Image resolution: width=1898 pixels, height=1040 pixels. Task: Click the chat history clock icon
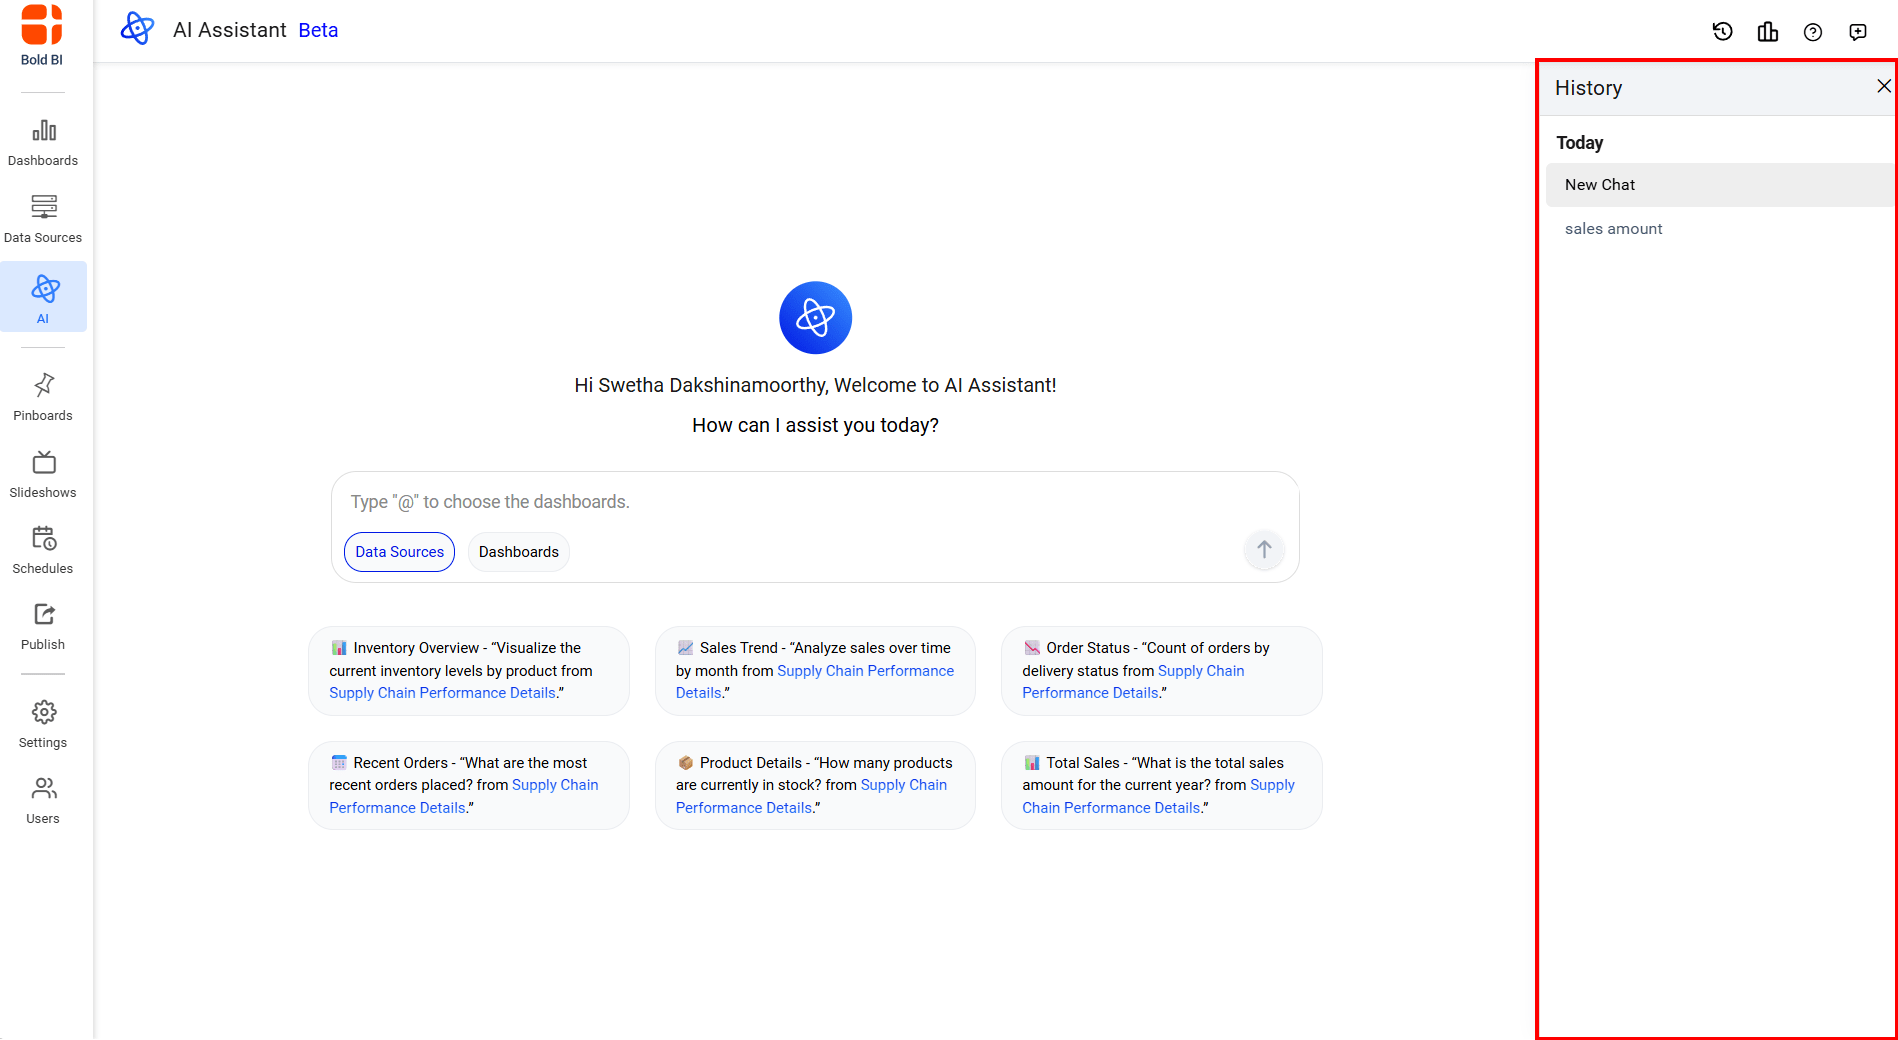coord(1722,32)
